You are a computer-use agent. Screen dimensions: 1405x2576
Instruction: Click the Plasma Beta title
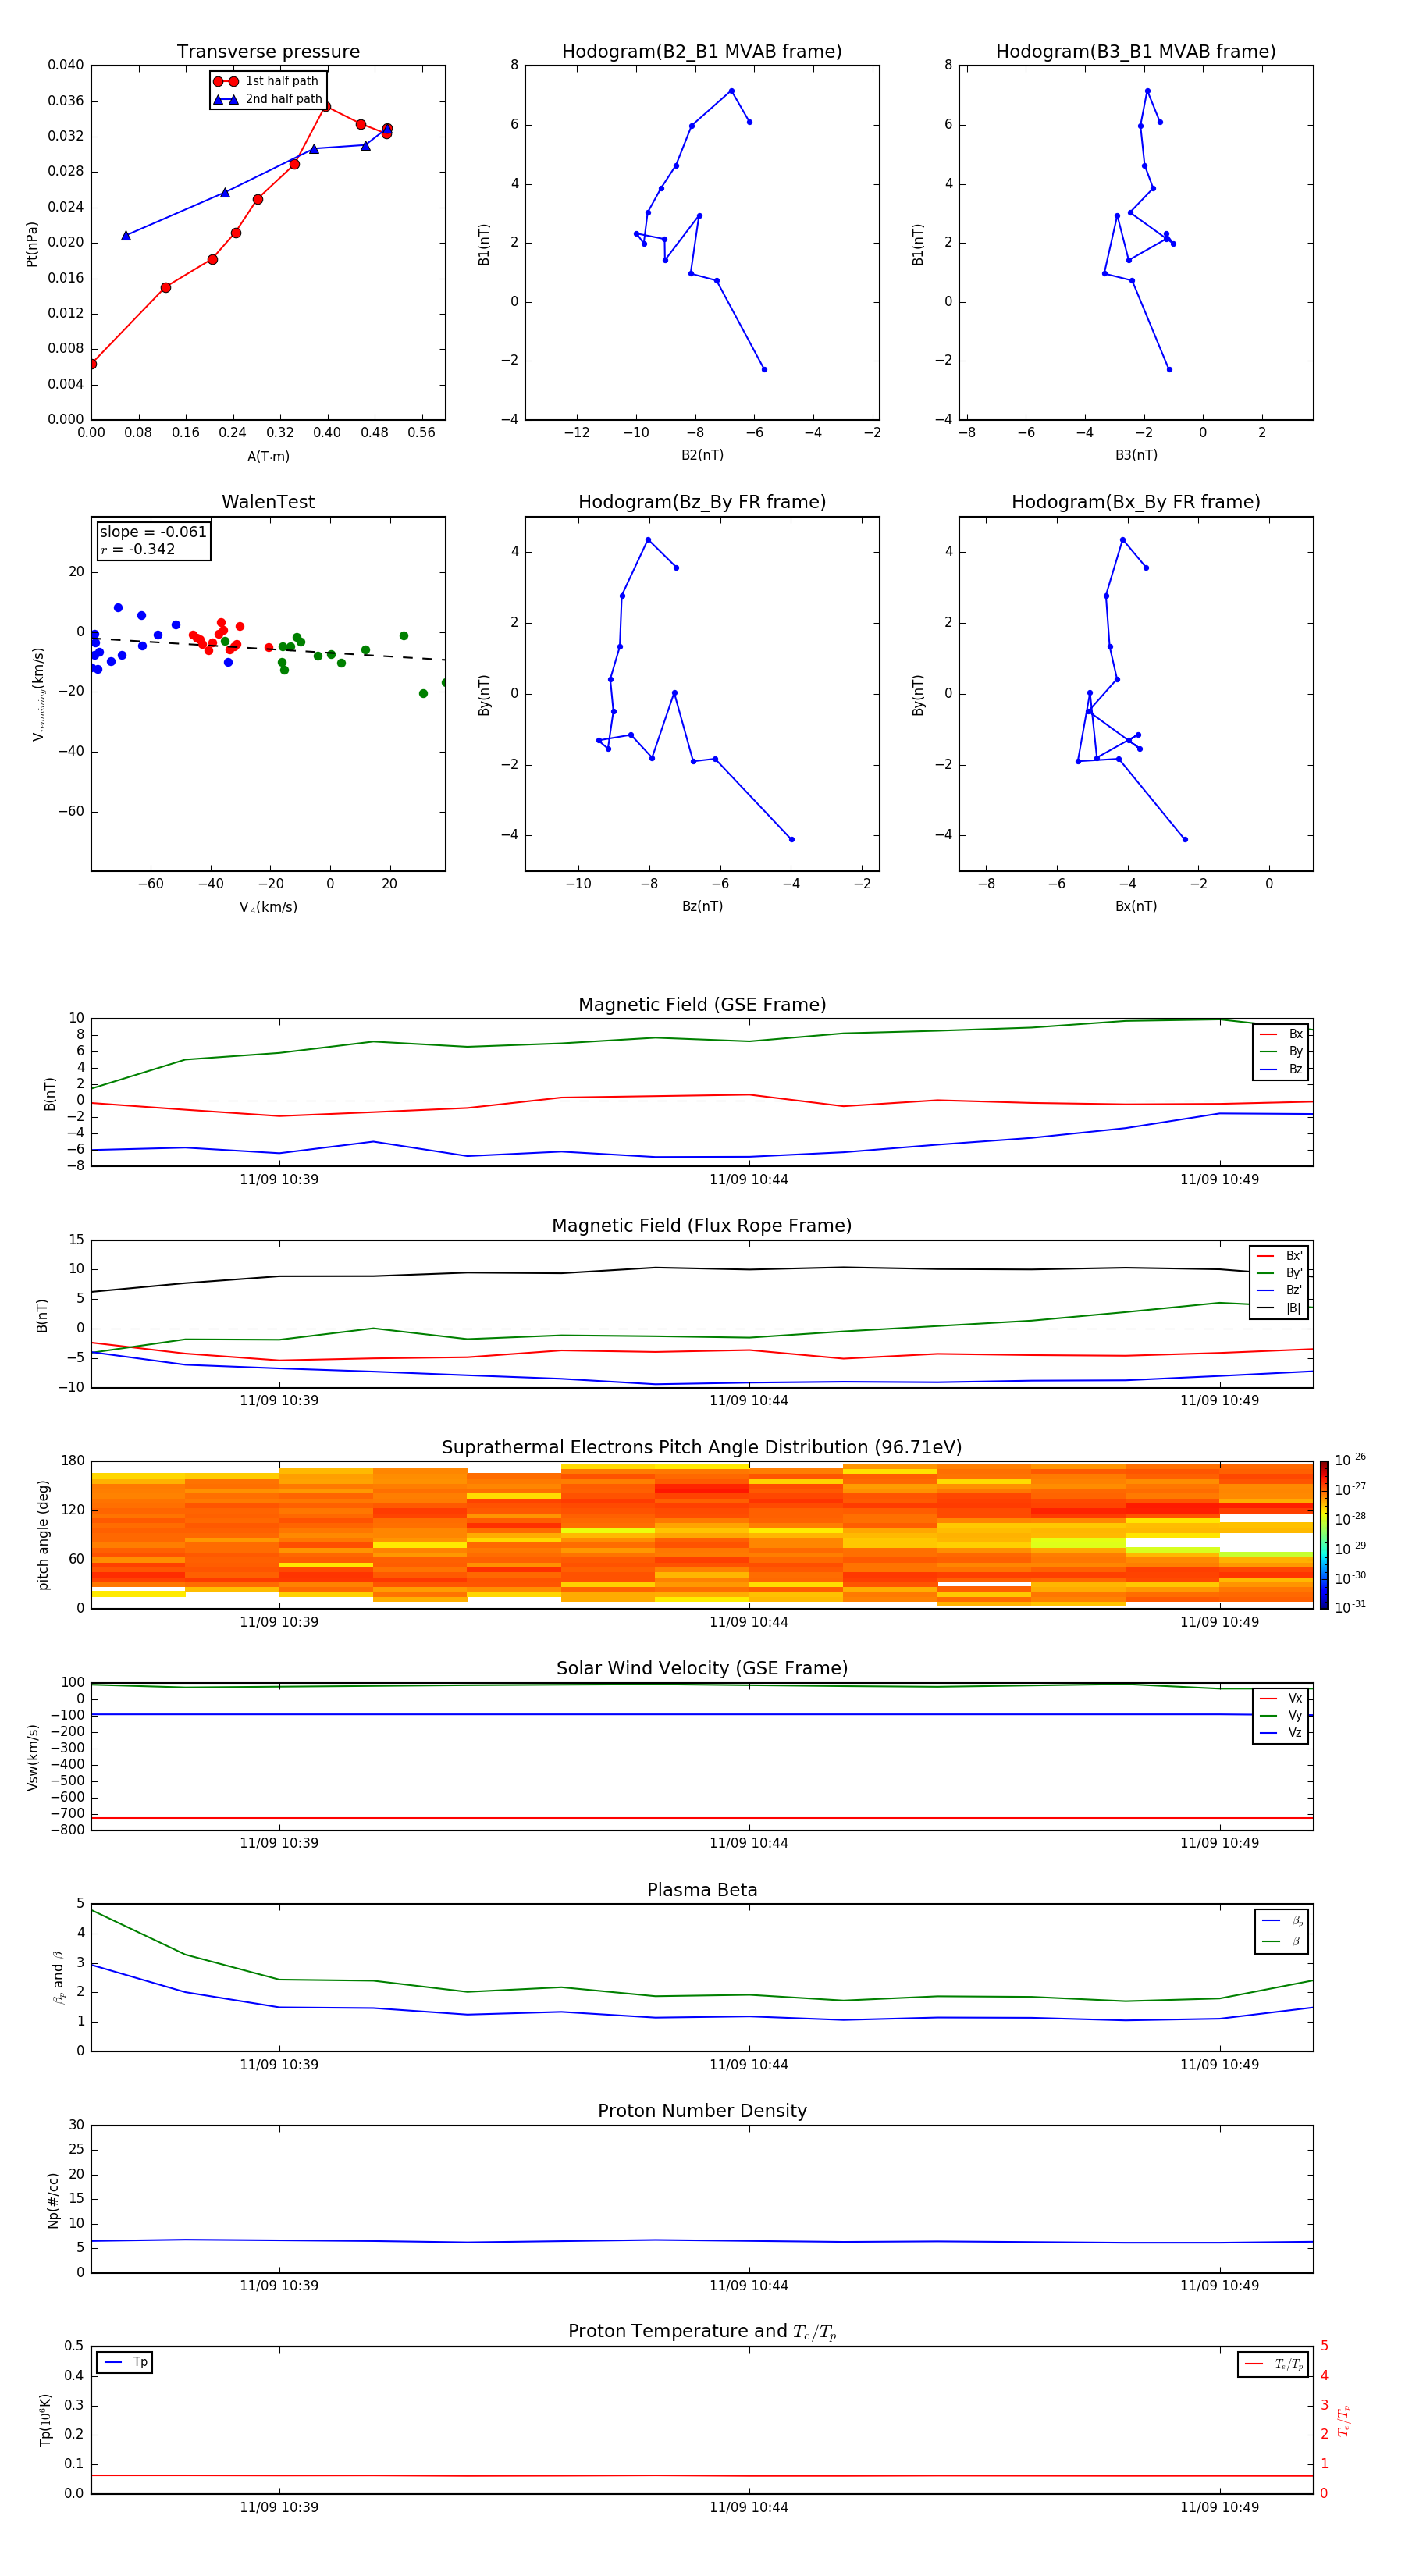click(702, 1890)
